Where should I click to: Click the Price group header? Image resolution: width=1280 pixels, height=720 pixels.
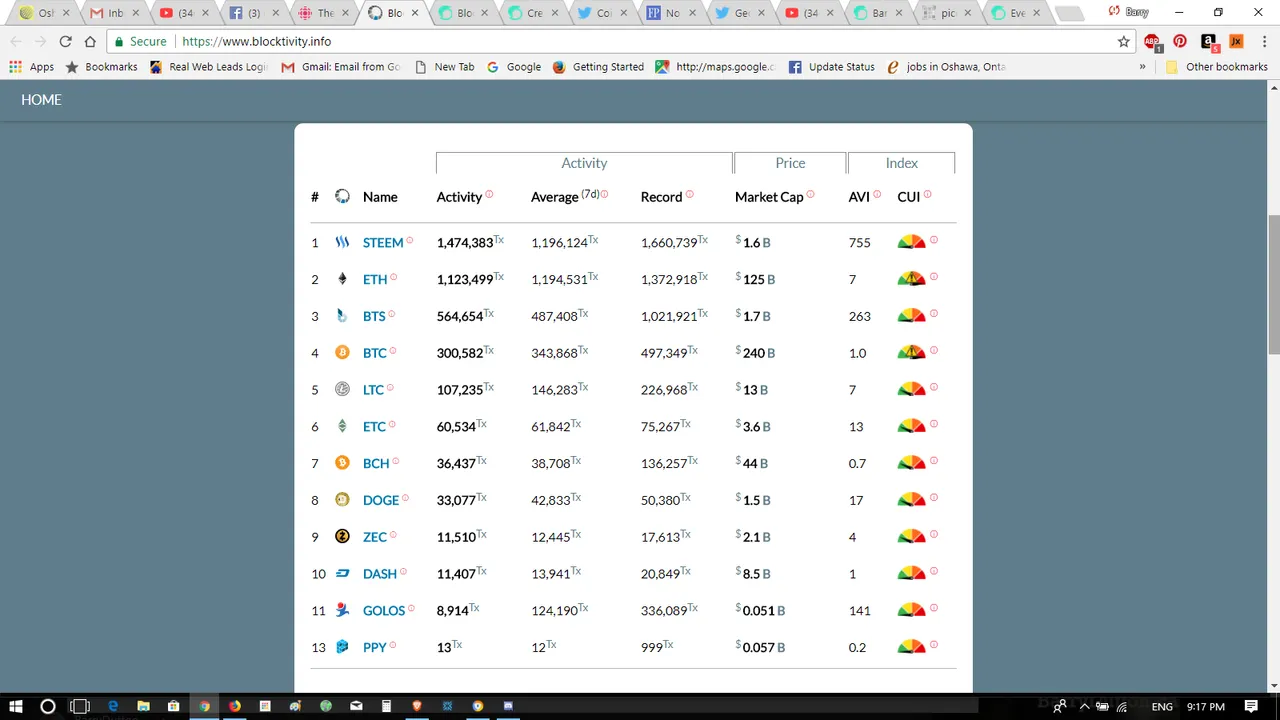(790, 163)
